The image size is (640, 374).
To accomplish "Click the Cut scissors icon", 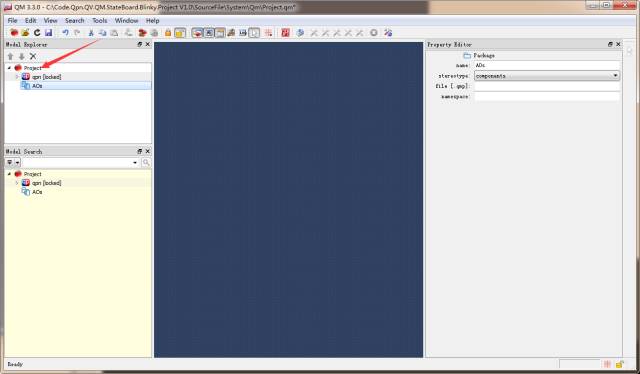I will [91, 33].
